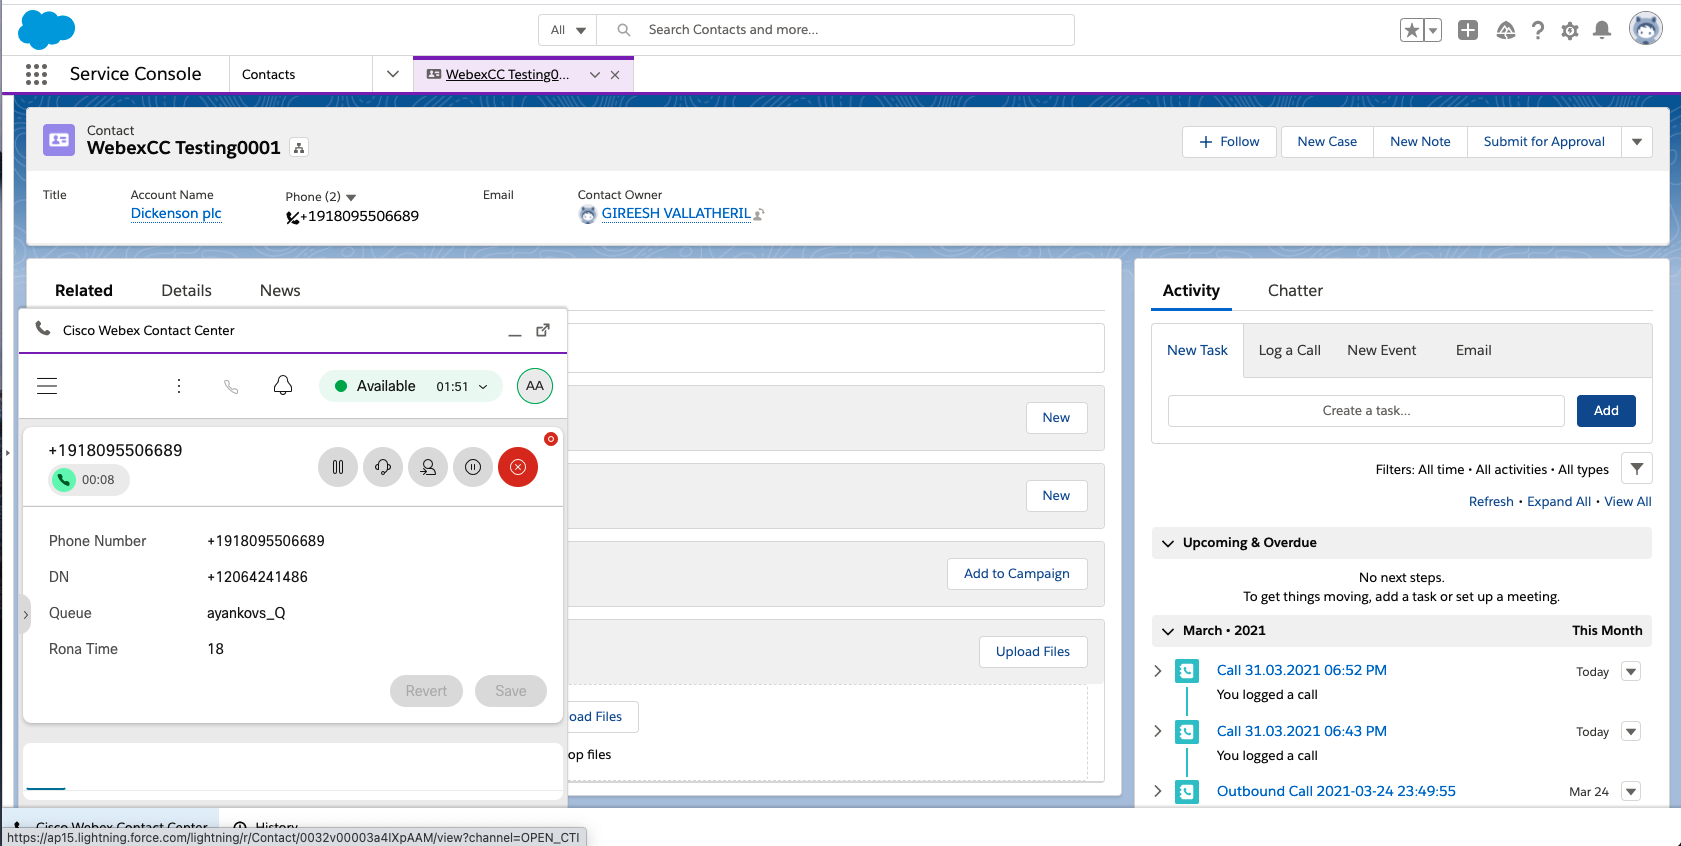This screenshot has height=846, width=1681.
Task: Open the Contacts navigation dropdown chevron
Action: click(x=393, y=74)
